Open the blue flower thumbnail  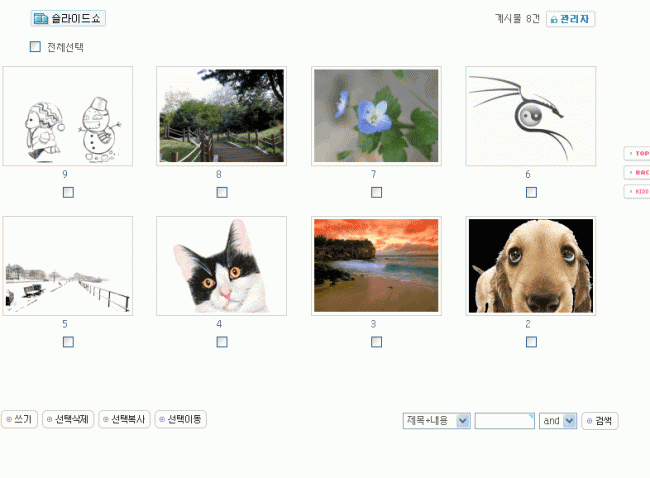376,116
